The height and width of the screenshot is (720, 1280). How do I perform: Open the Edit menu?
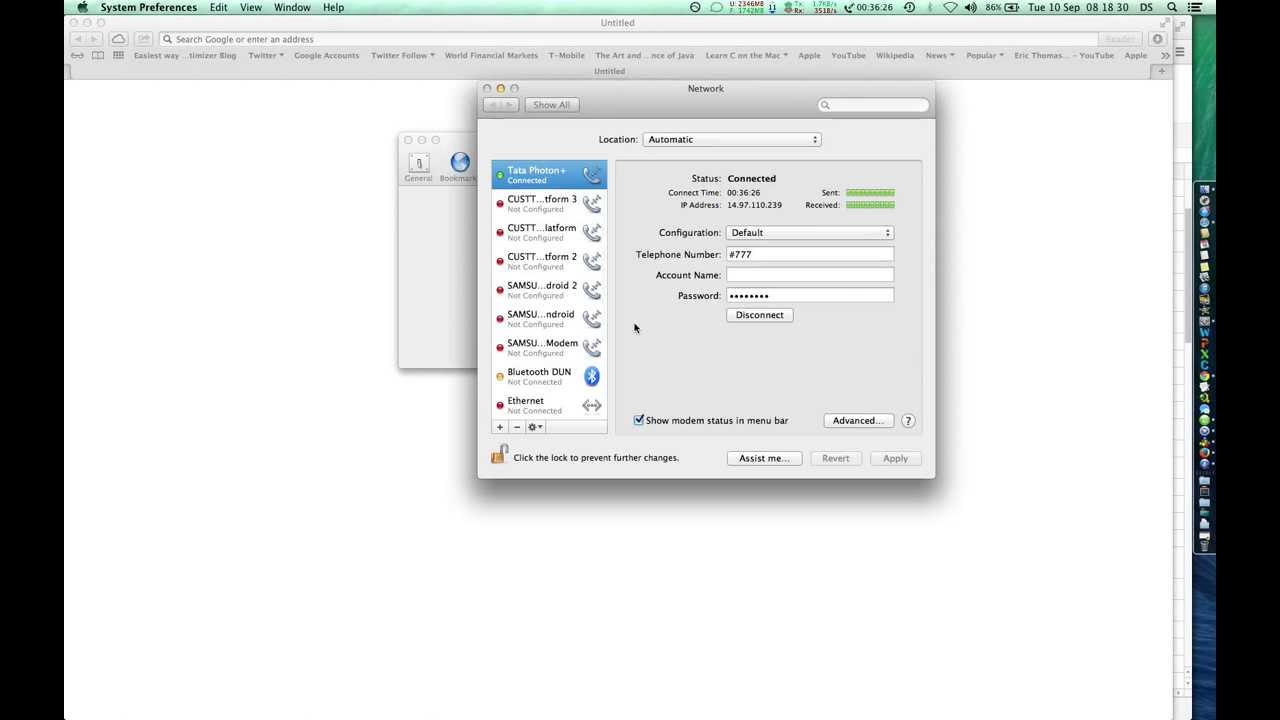(x=218, y=7)
